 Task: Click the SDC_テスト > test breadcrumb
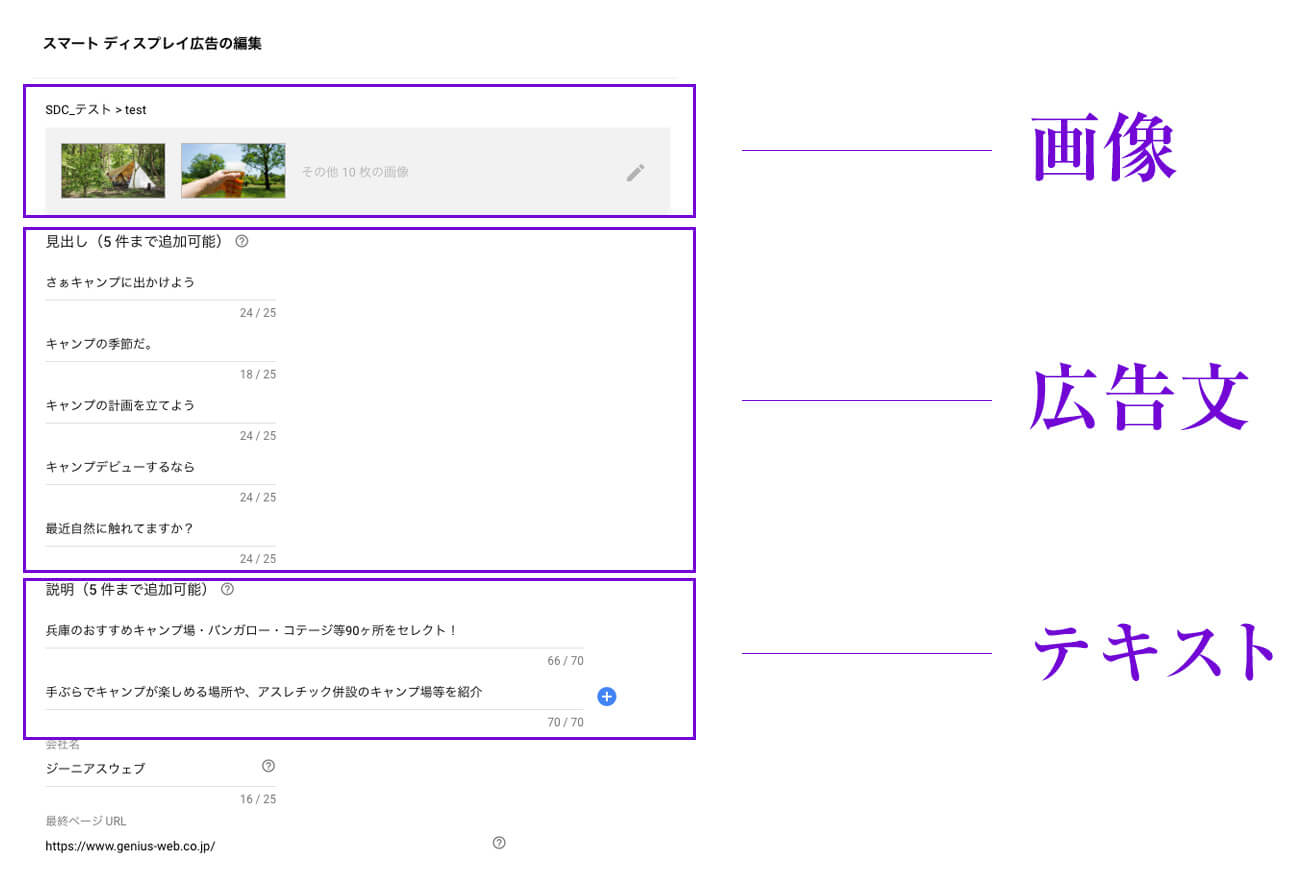[x=96, y=109]
